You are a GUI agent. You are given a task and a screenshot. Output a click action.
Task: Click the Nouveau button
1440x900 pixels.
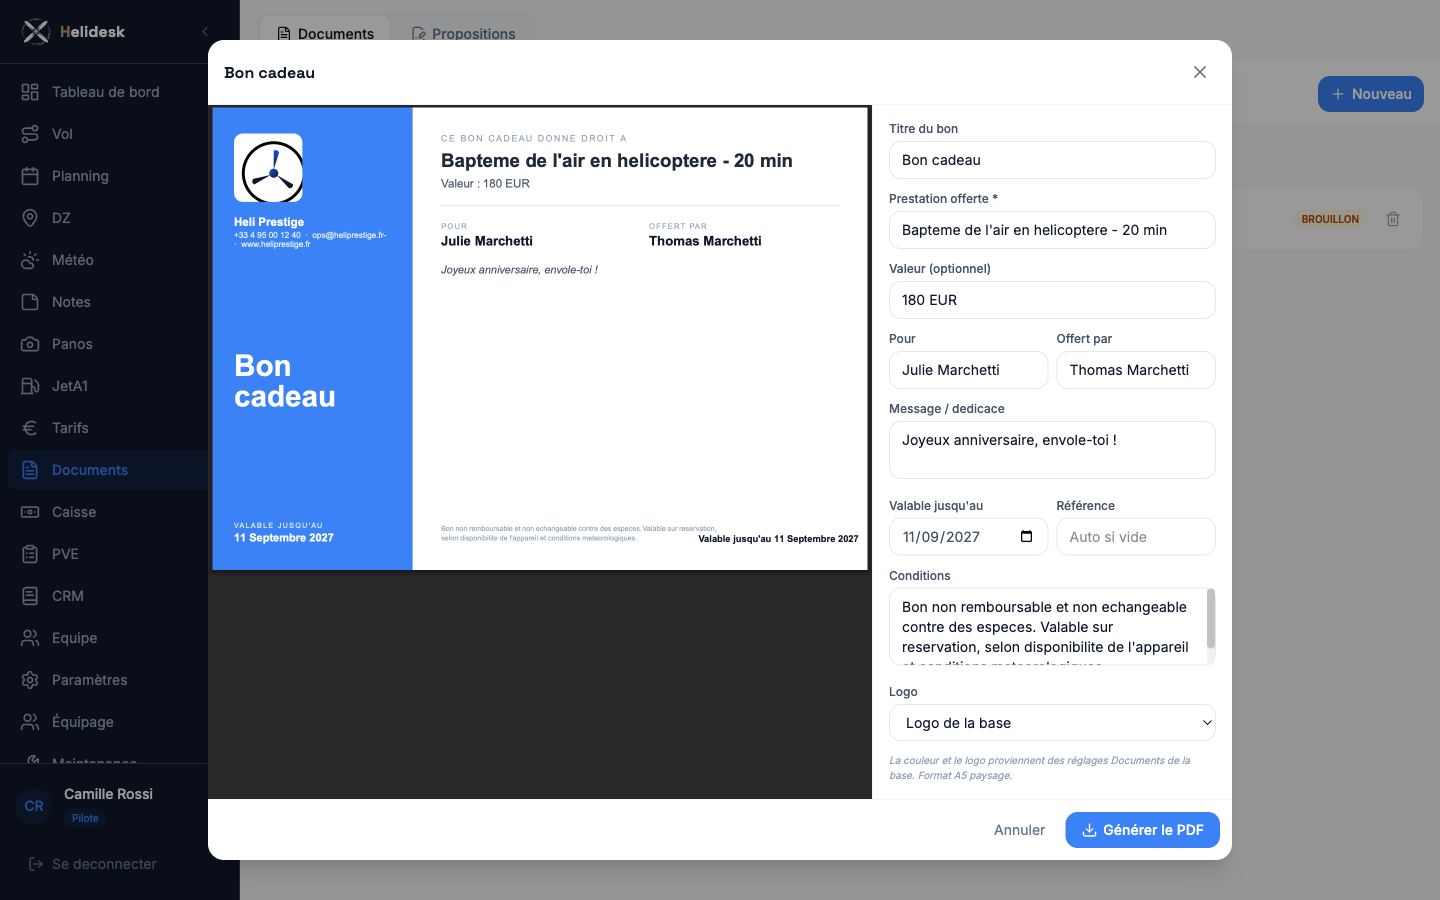tap(1371, 94)
